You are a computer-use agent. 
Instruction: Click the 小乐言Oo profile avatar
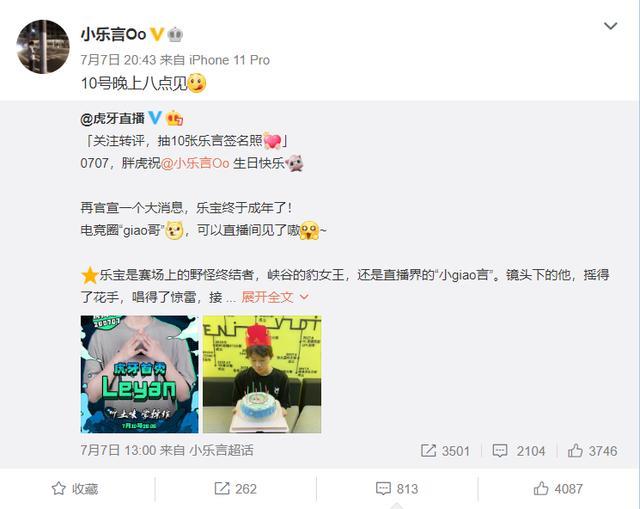(x=43, y=47)
